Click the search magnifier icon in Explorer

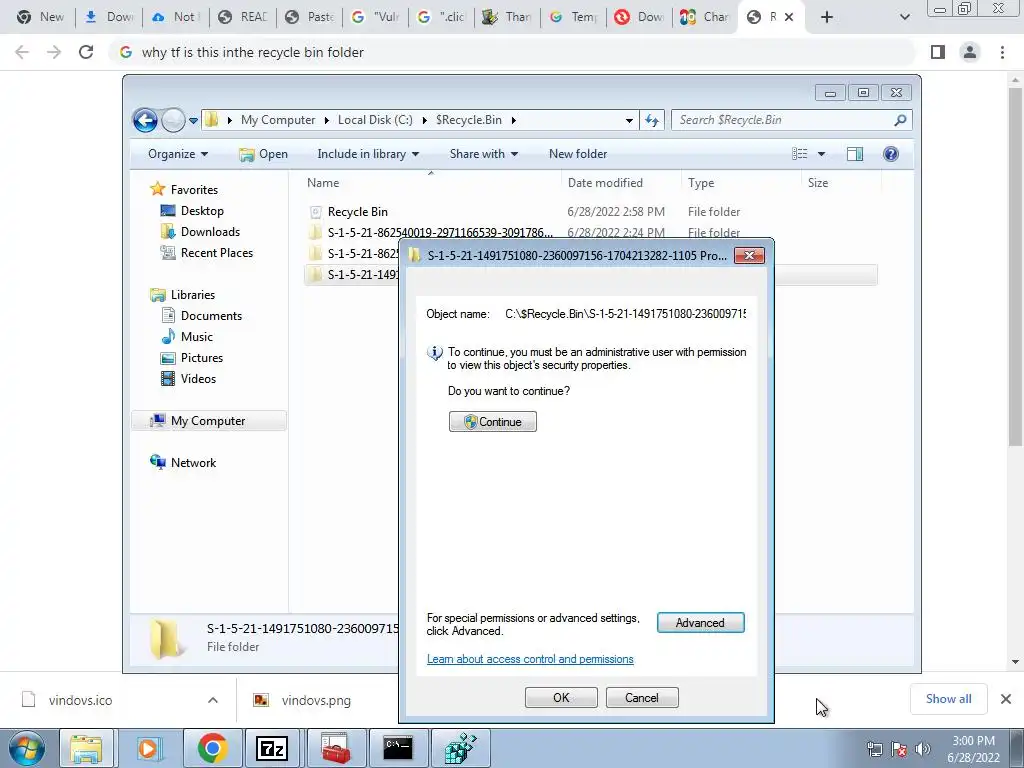(901, 120)
